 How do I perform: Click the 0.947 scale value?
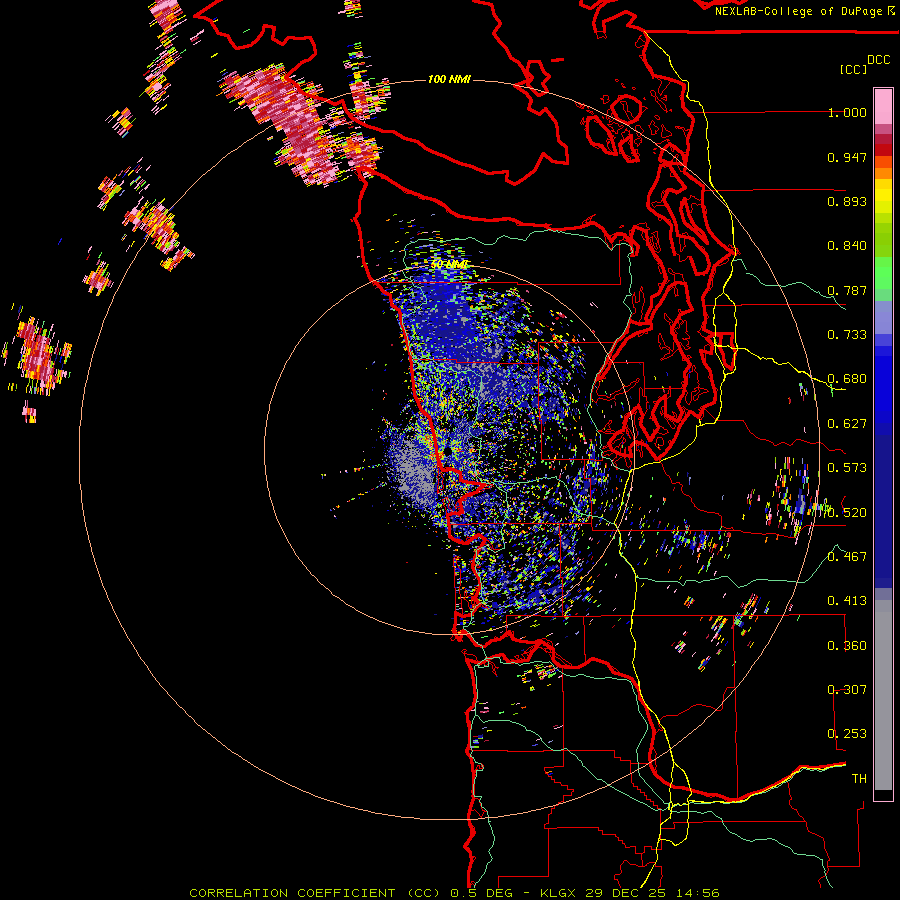click(x=847, y=157)
